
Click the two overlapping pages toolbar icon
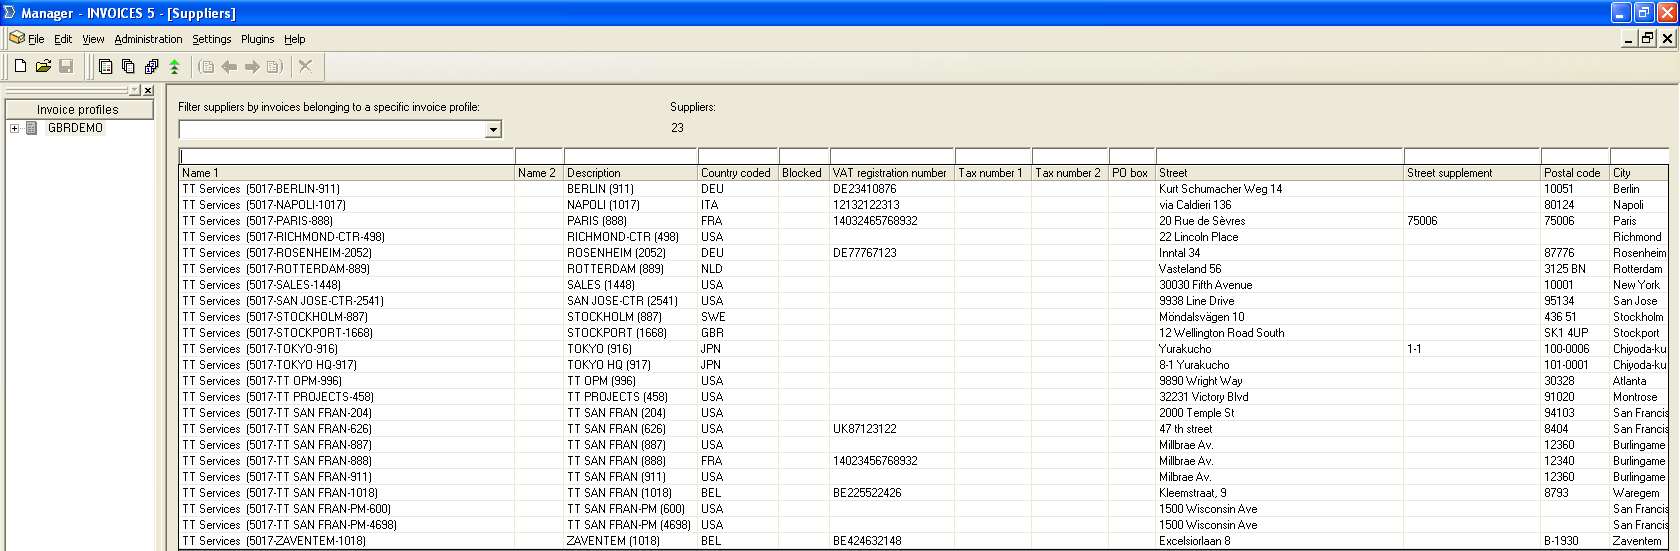128,67
